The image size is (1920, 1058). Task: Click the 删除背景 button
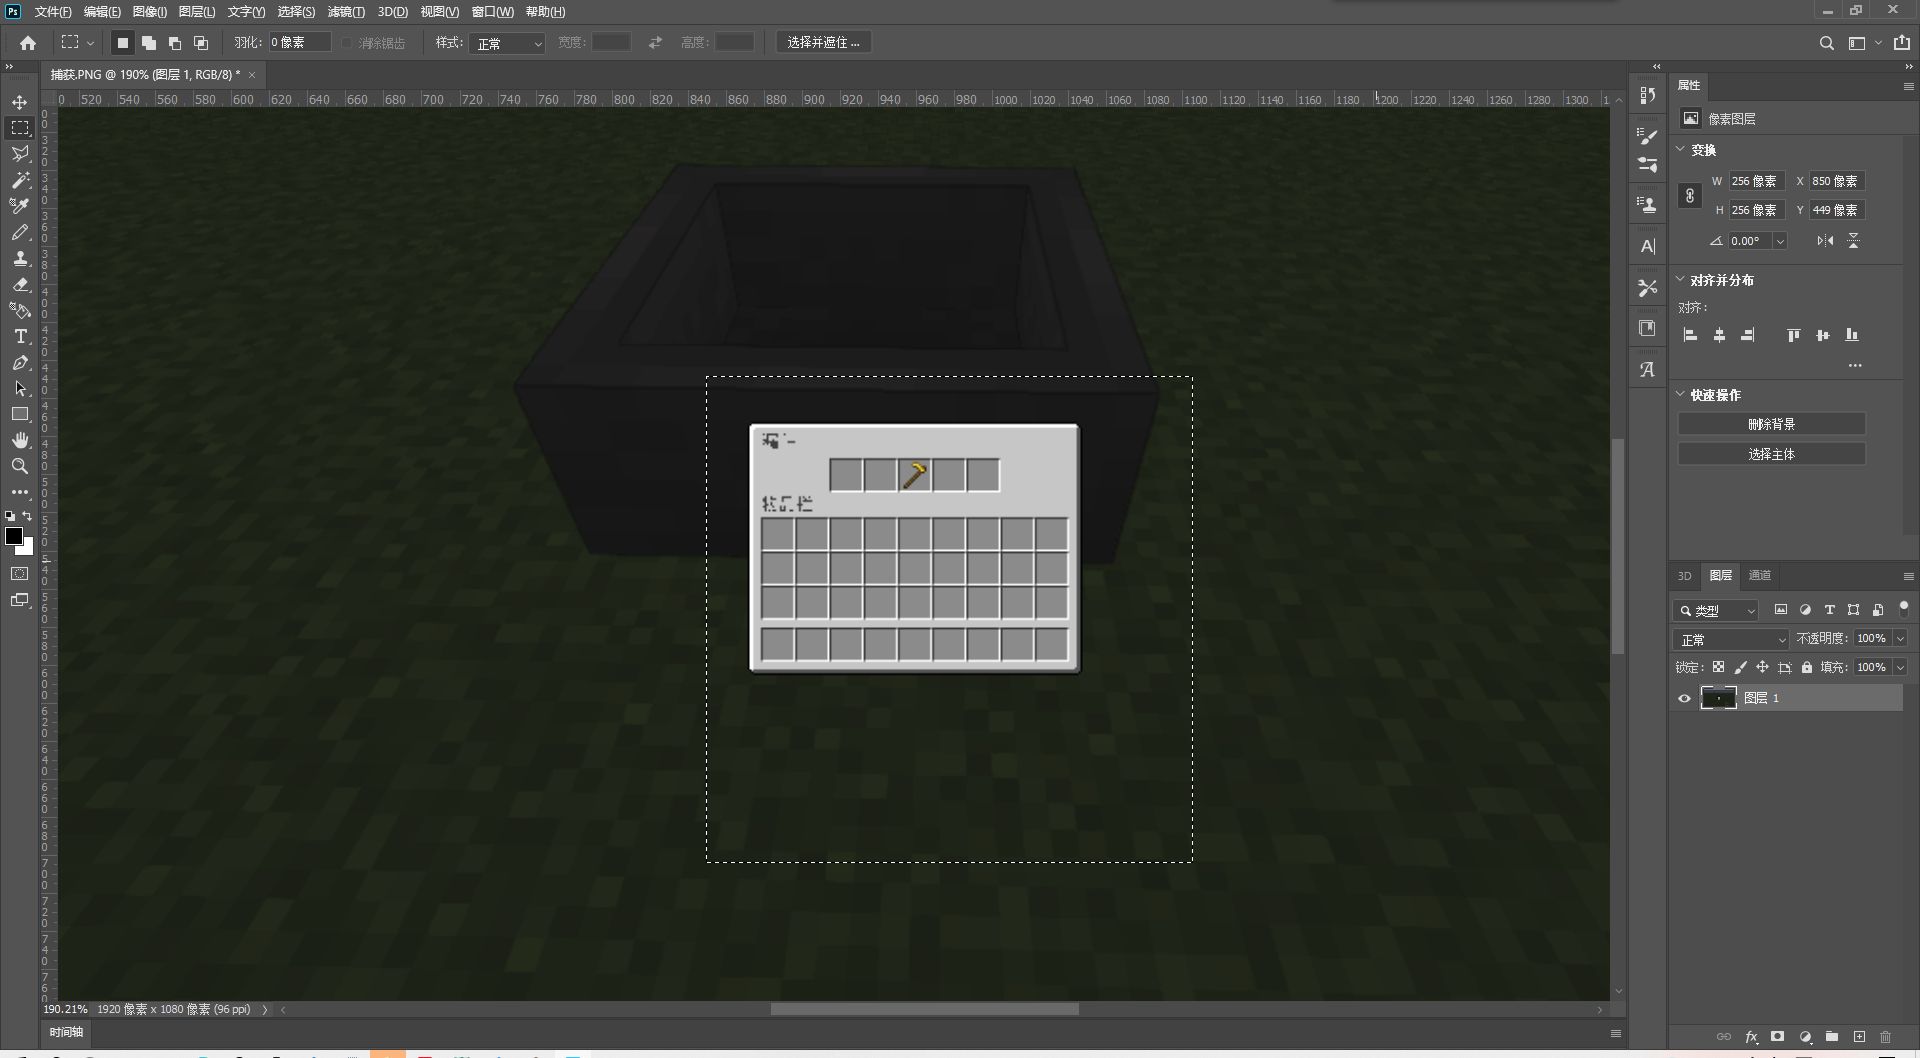coord(1771,424)
